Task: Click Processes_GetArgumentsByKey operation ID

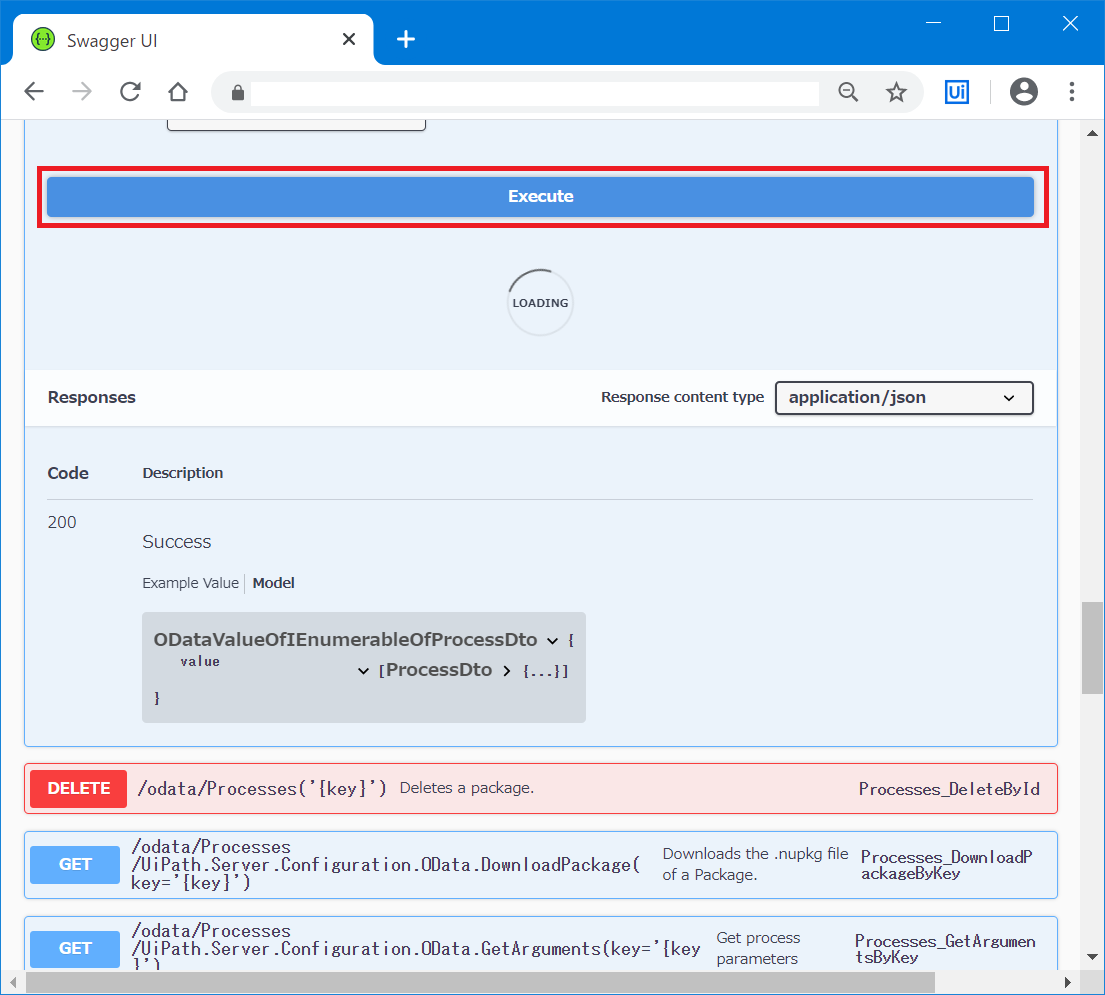Action: [x=945, y=949]
